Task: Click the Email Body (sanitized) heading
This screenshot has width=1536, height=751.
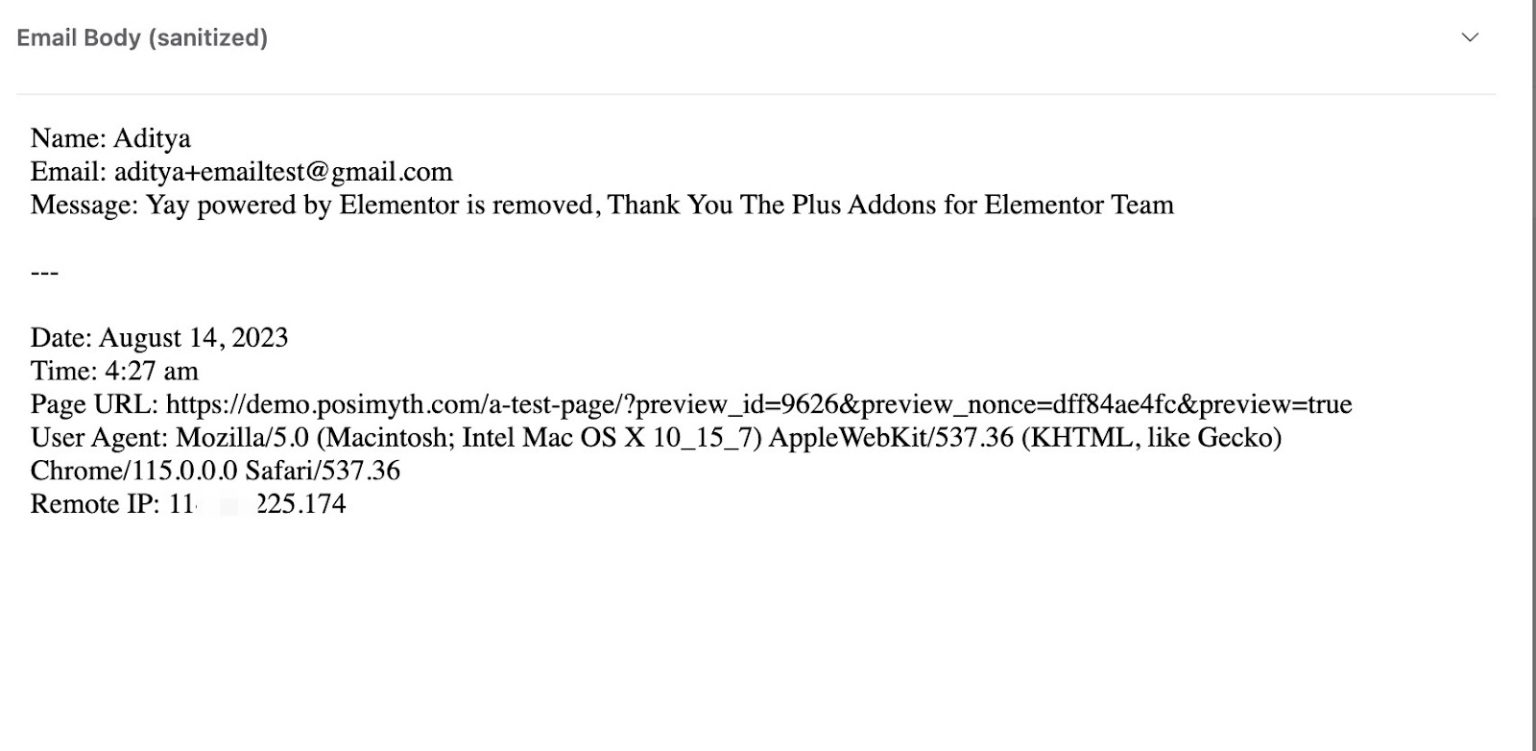Action: click(142, 38)
